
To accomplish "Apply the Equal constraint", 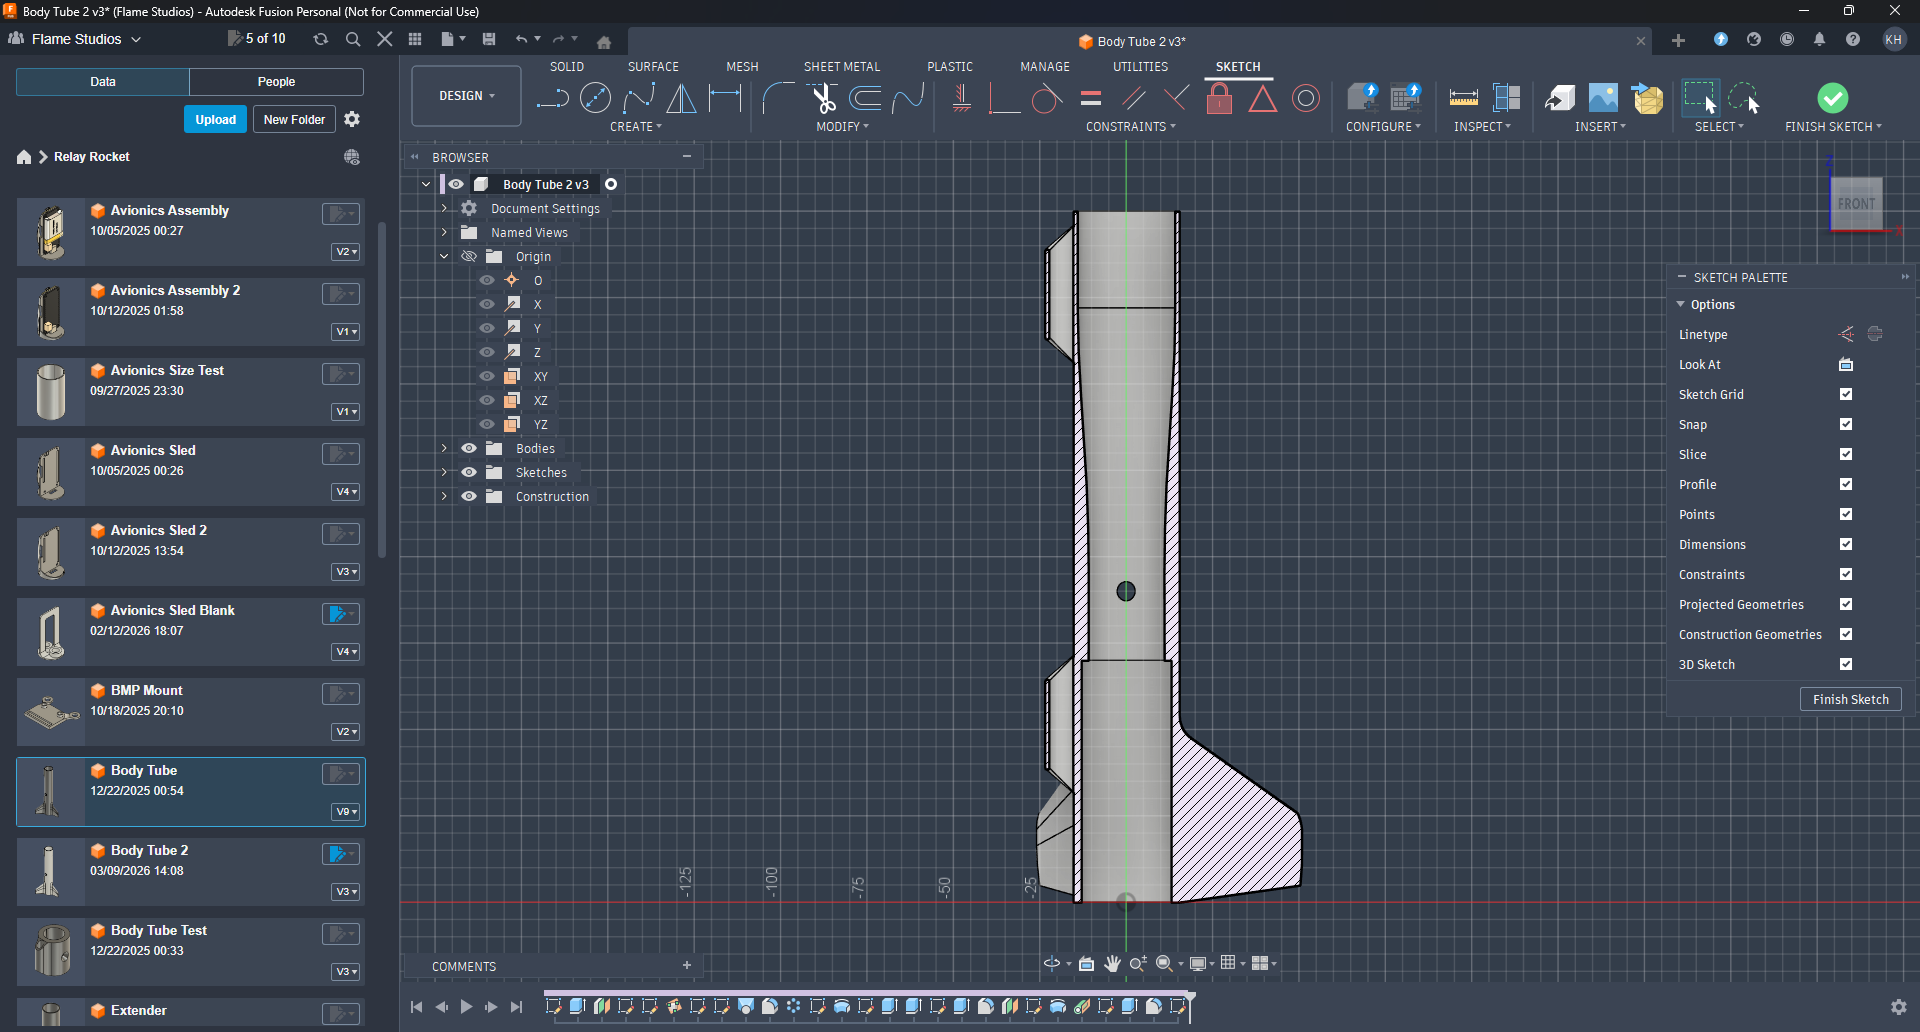I will (x=1091, y=98).
